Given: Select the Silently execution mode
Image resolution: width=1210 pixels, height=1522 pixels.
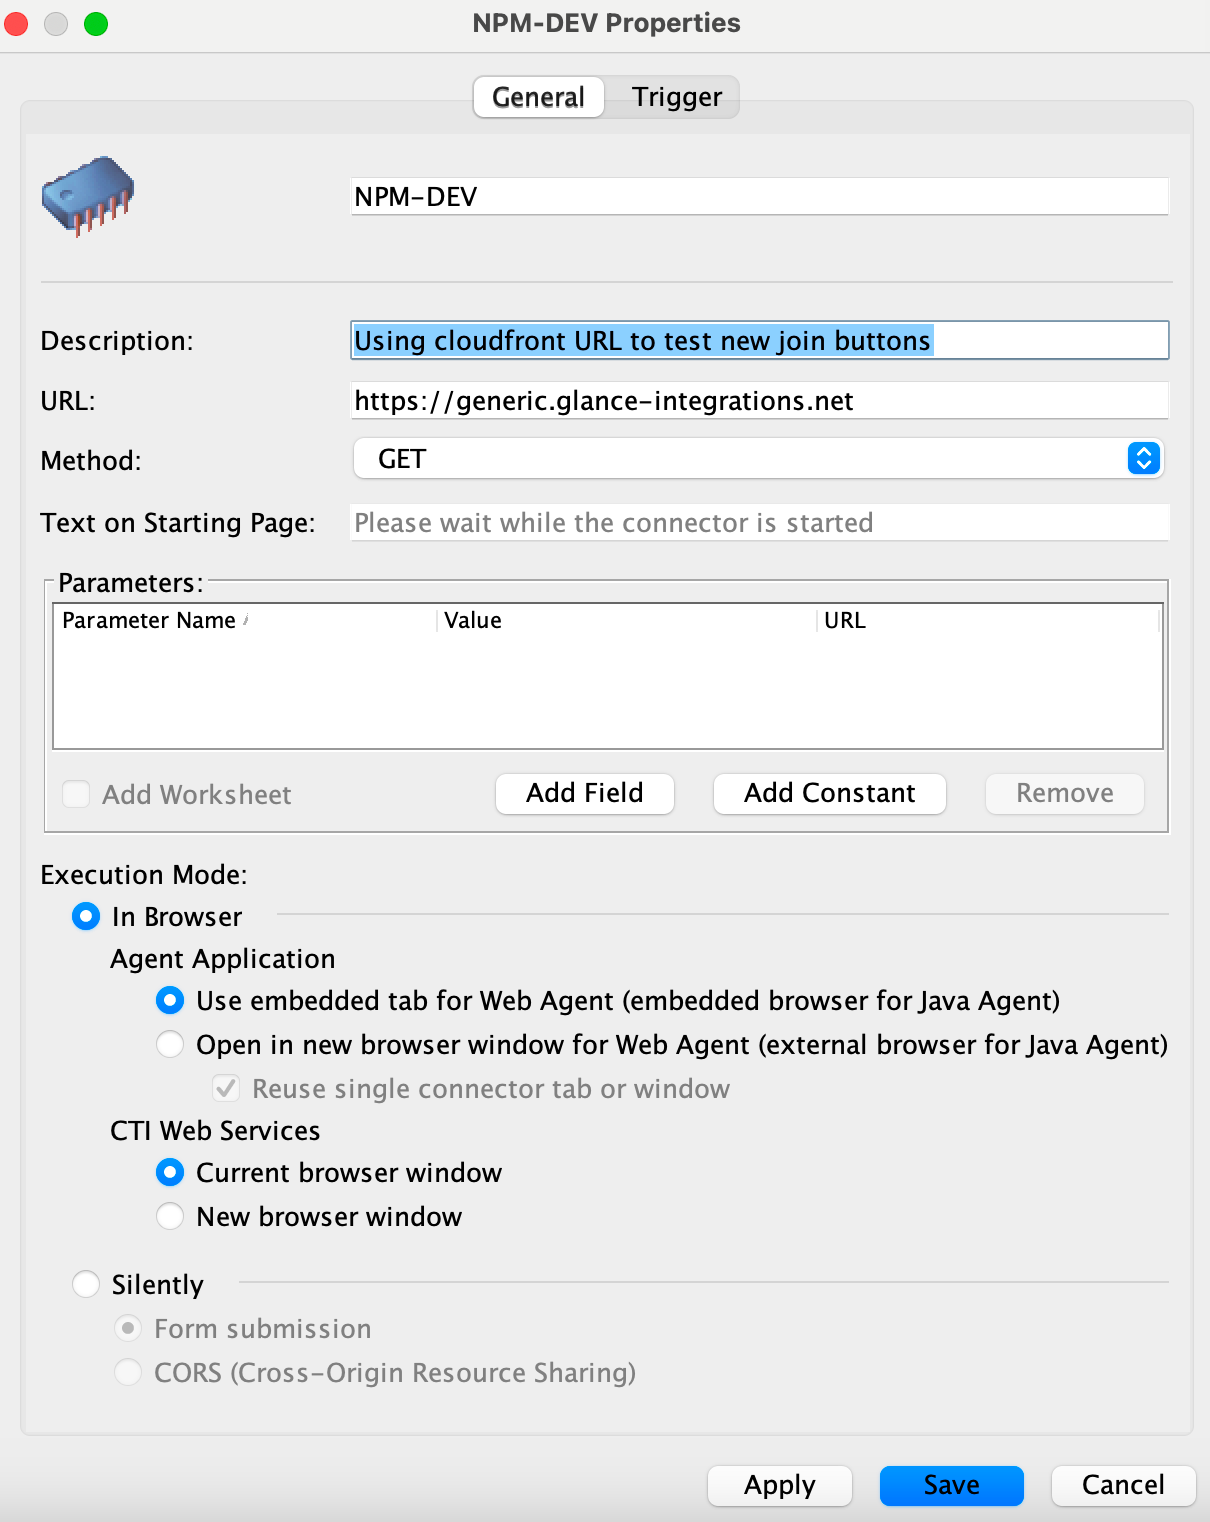Looking at the screenshot, I should (x=86, y=1284).
